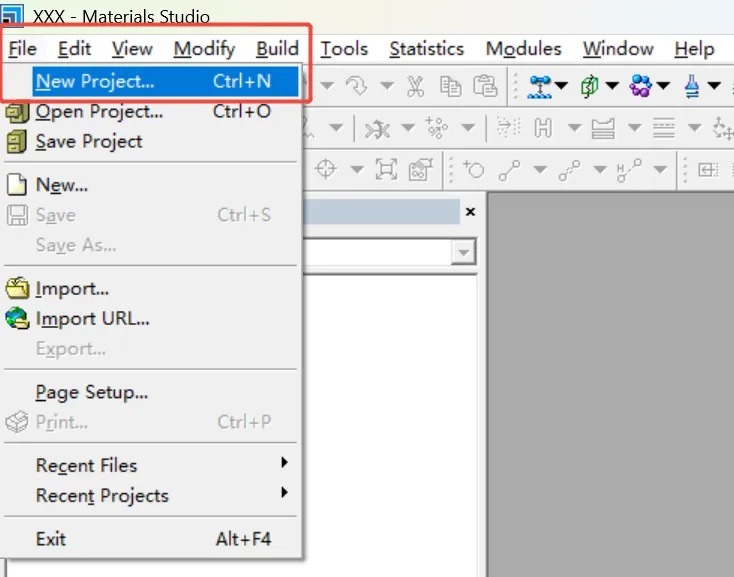Select Import URL... menu entry
Screen dimensions: 734x577
click(x=92, y=319)
